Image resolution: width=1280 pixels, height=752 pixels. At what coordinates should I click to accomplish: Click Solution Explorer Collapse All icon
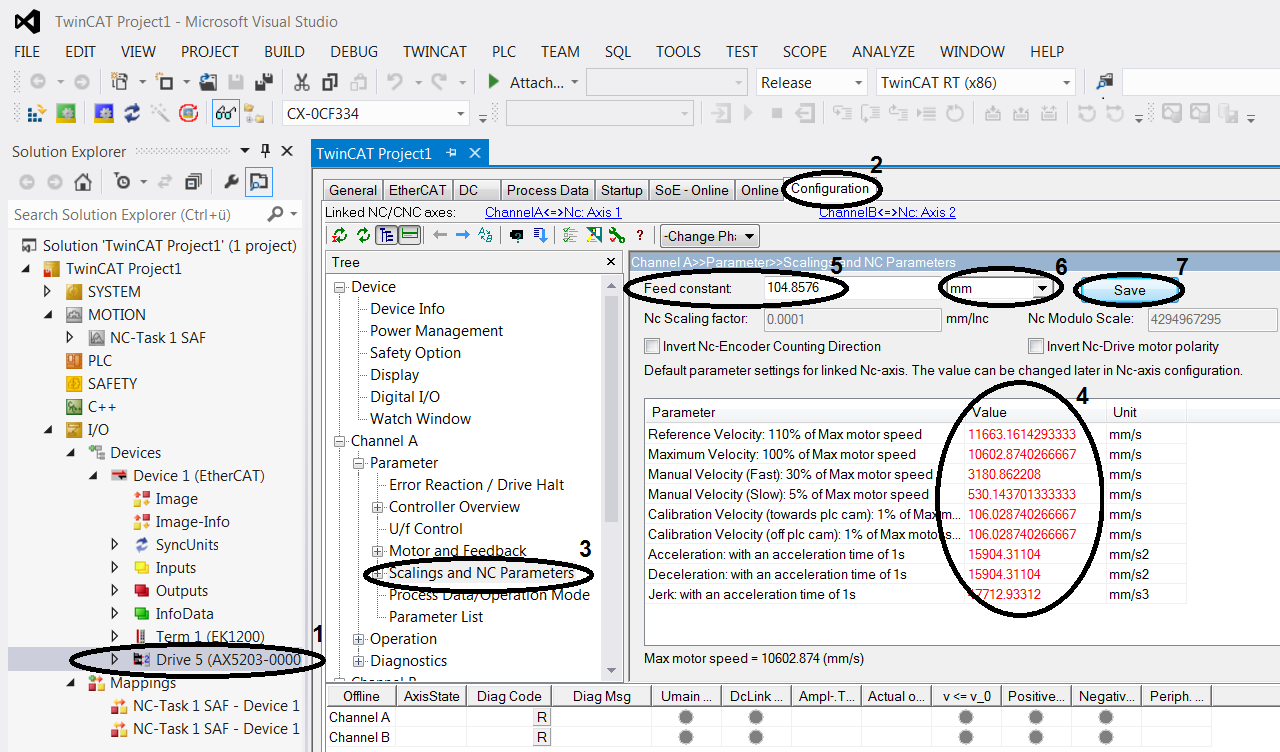193,182
